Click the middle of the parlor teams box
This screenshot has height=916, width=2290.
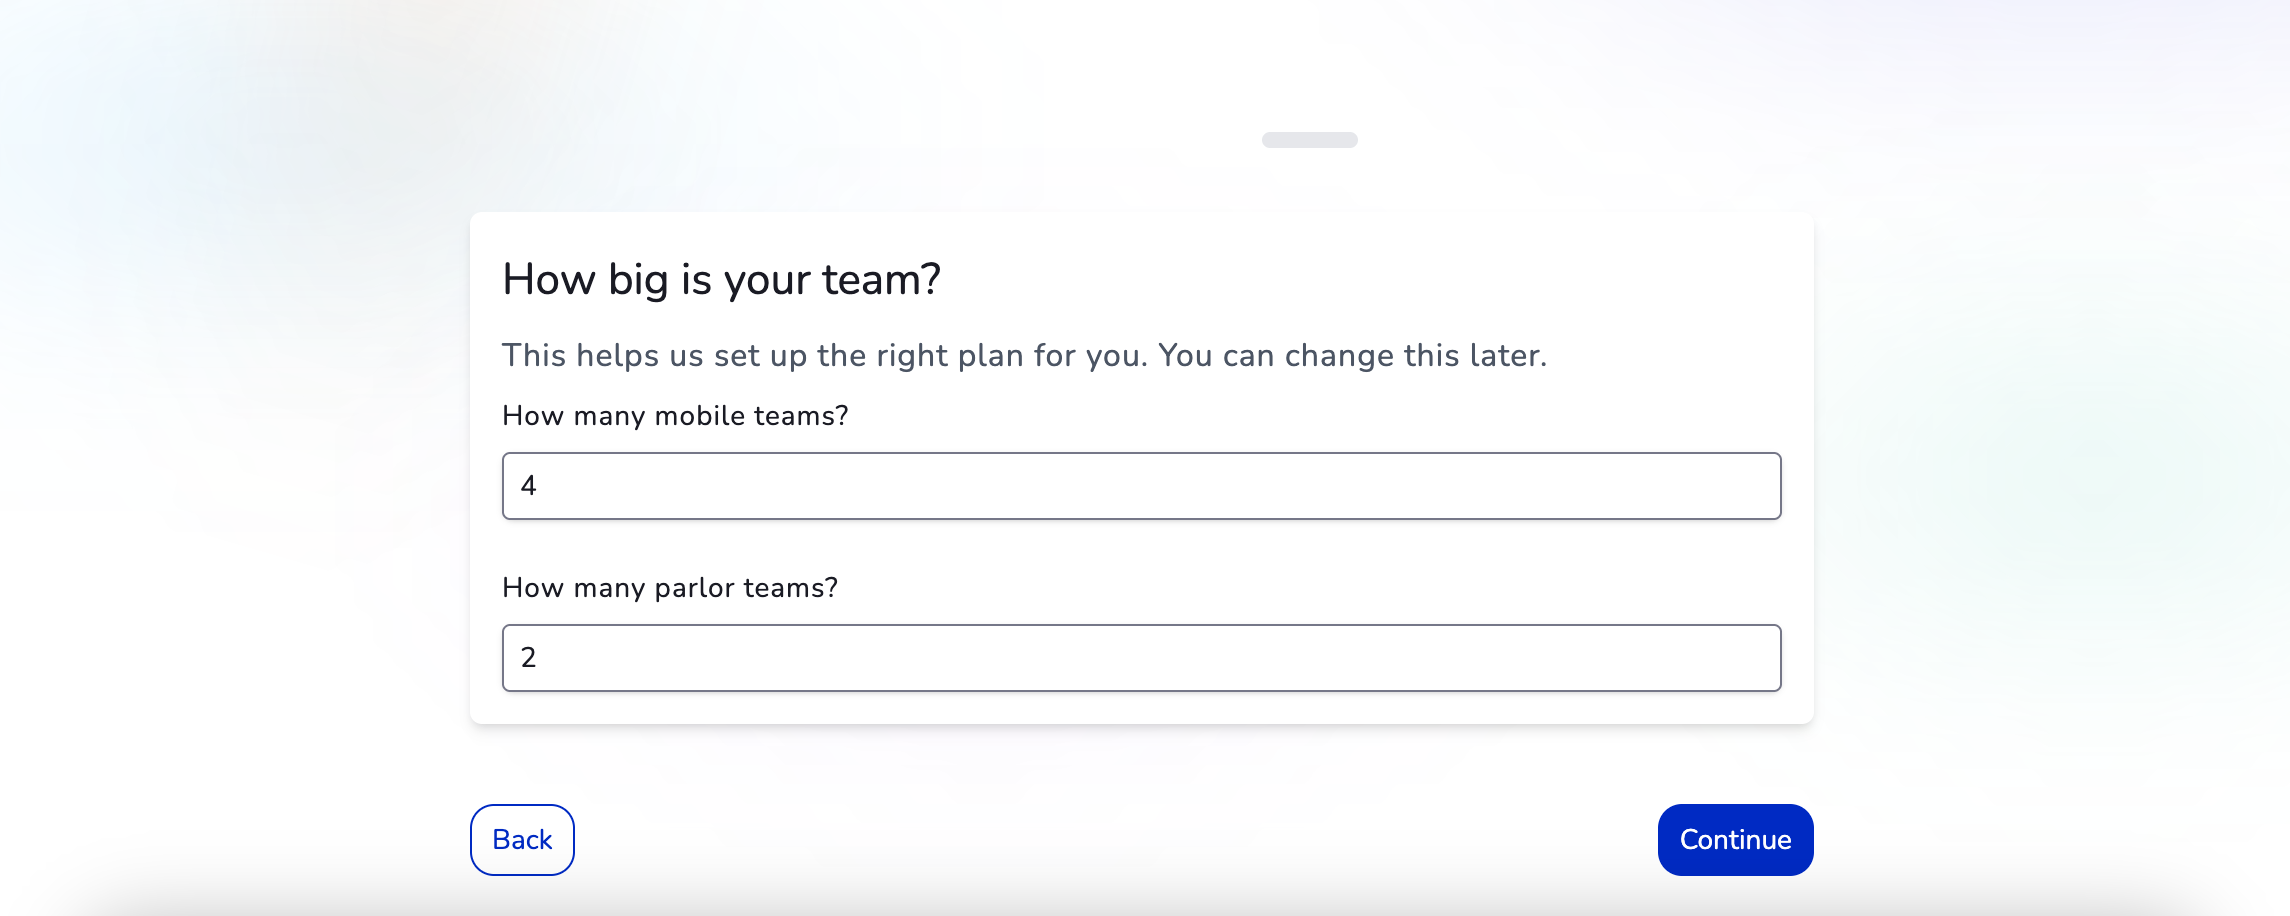point(1141,658)
